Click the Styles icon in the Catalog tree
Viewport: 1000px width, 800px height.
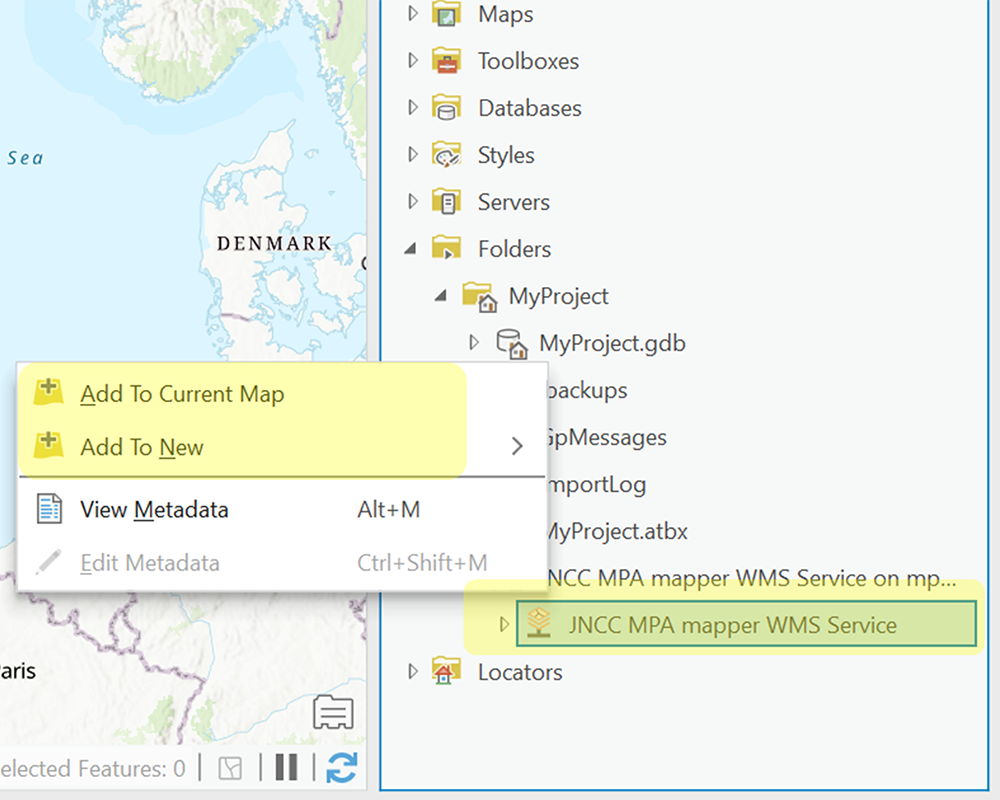tap(446, 154)
